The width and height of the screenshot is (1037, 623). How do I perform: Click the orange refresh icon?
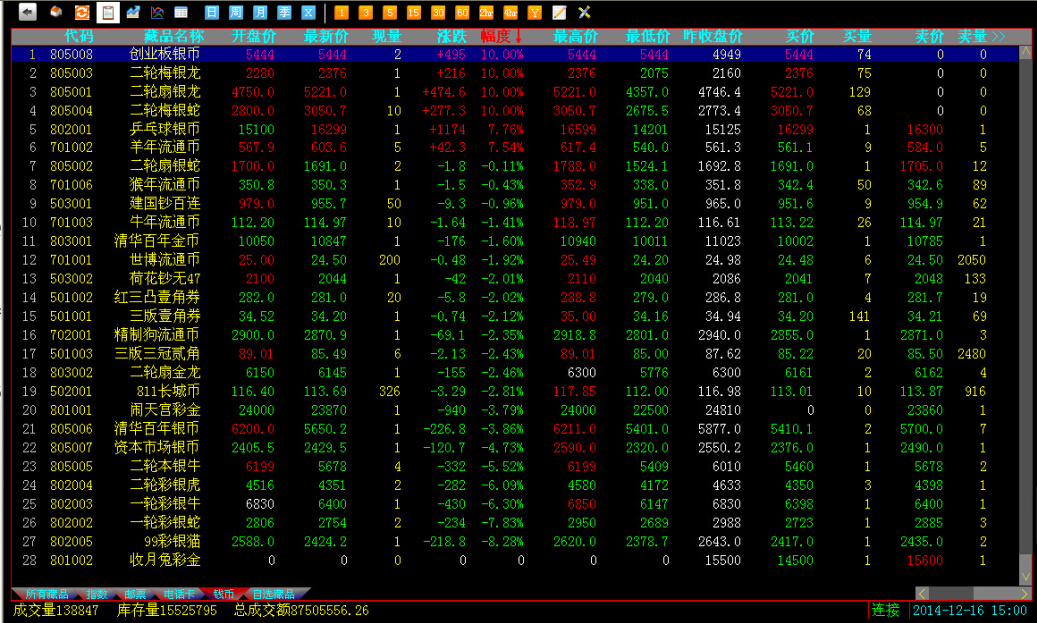[82, 12]
